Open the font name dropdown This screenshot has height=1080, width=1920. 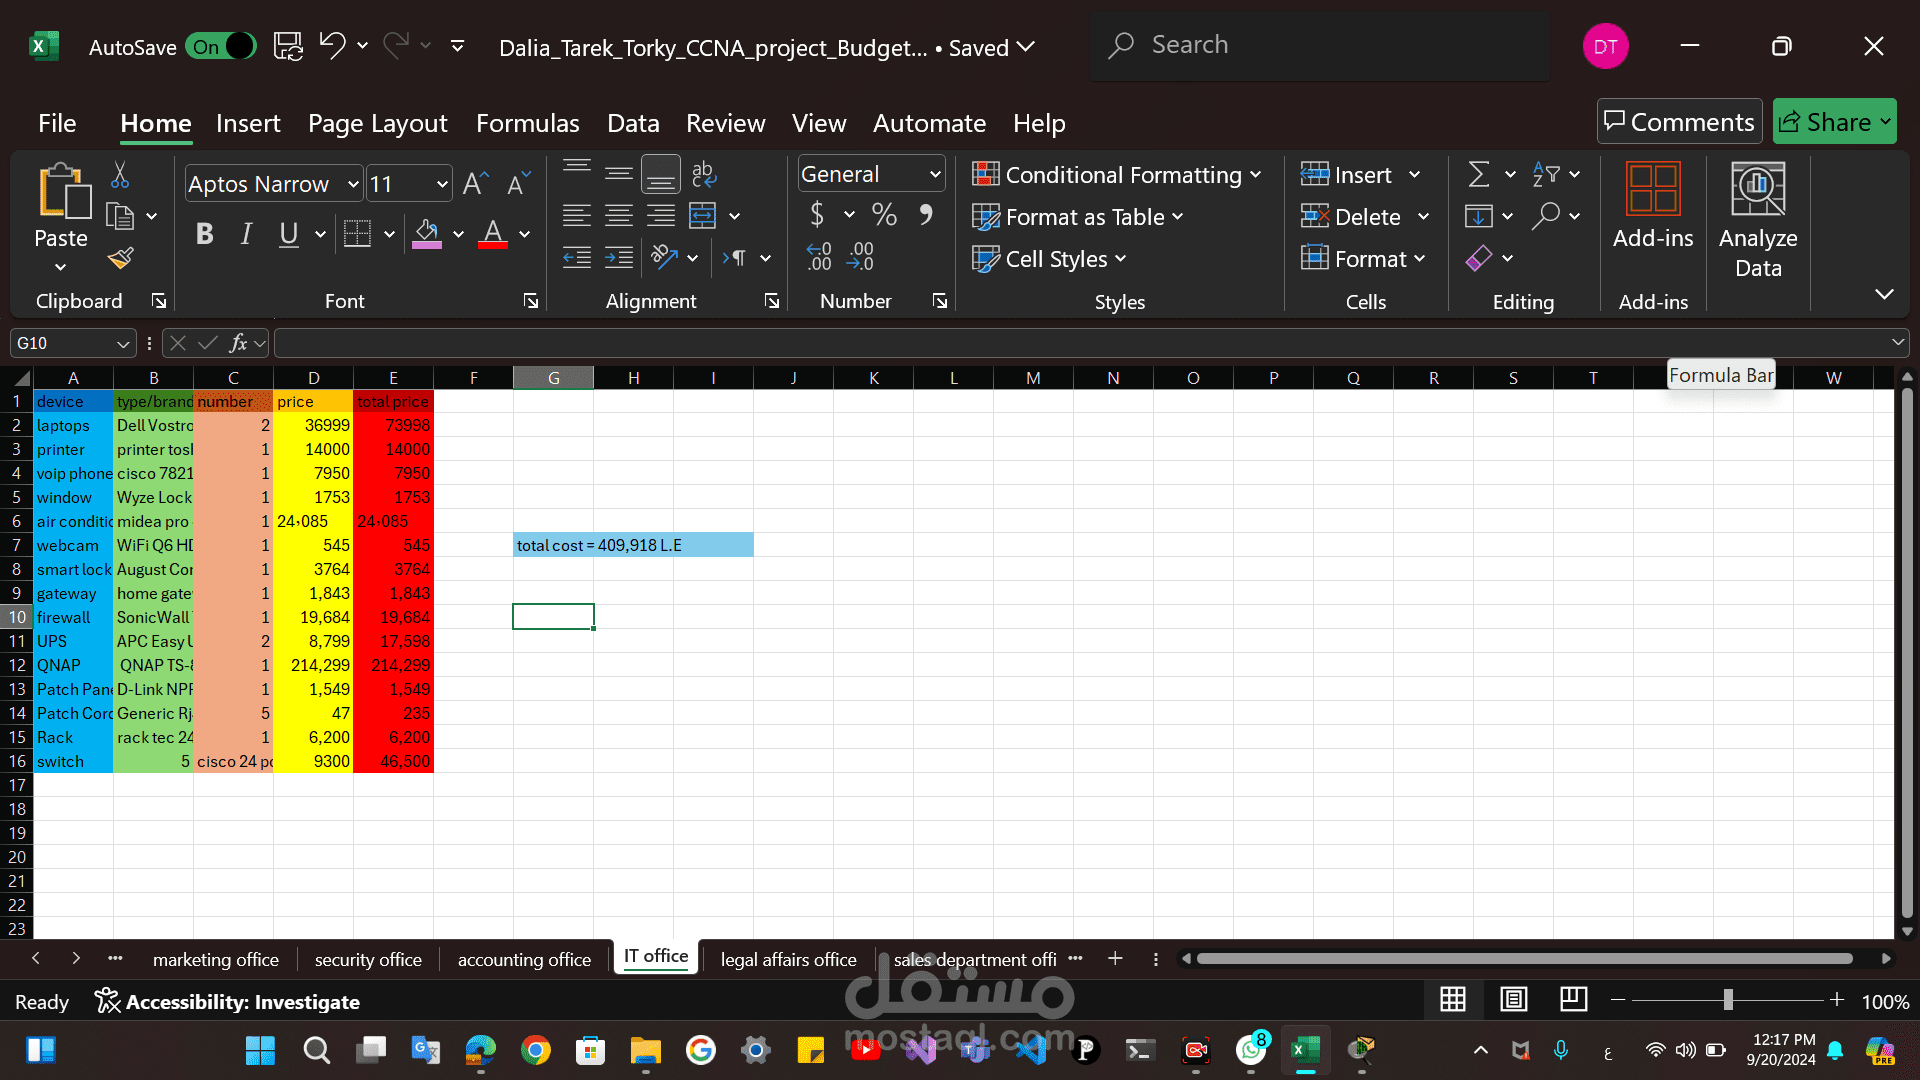coord(353,184)
